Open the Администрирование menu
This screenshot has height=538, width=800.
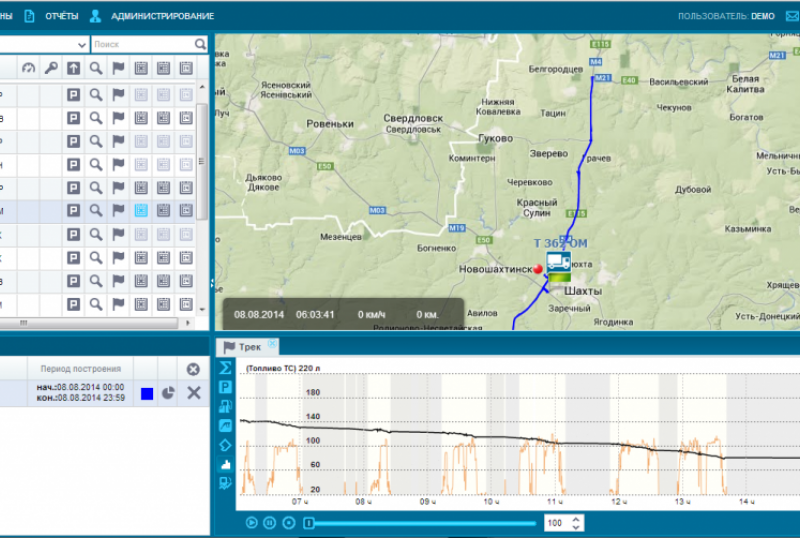click(x=162, y=16)
